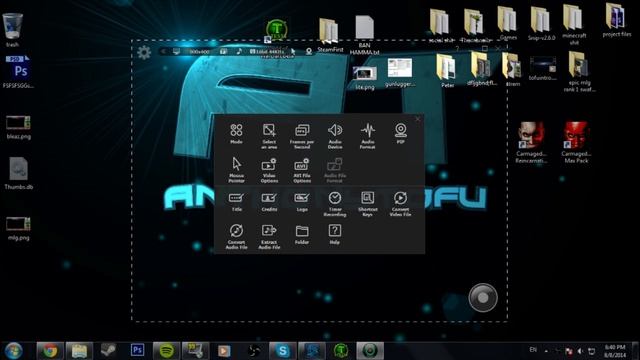Select Carmageddon Reincarnation shortcut
The width and height of the screenshot is (640, 360).
click(531, 142)
